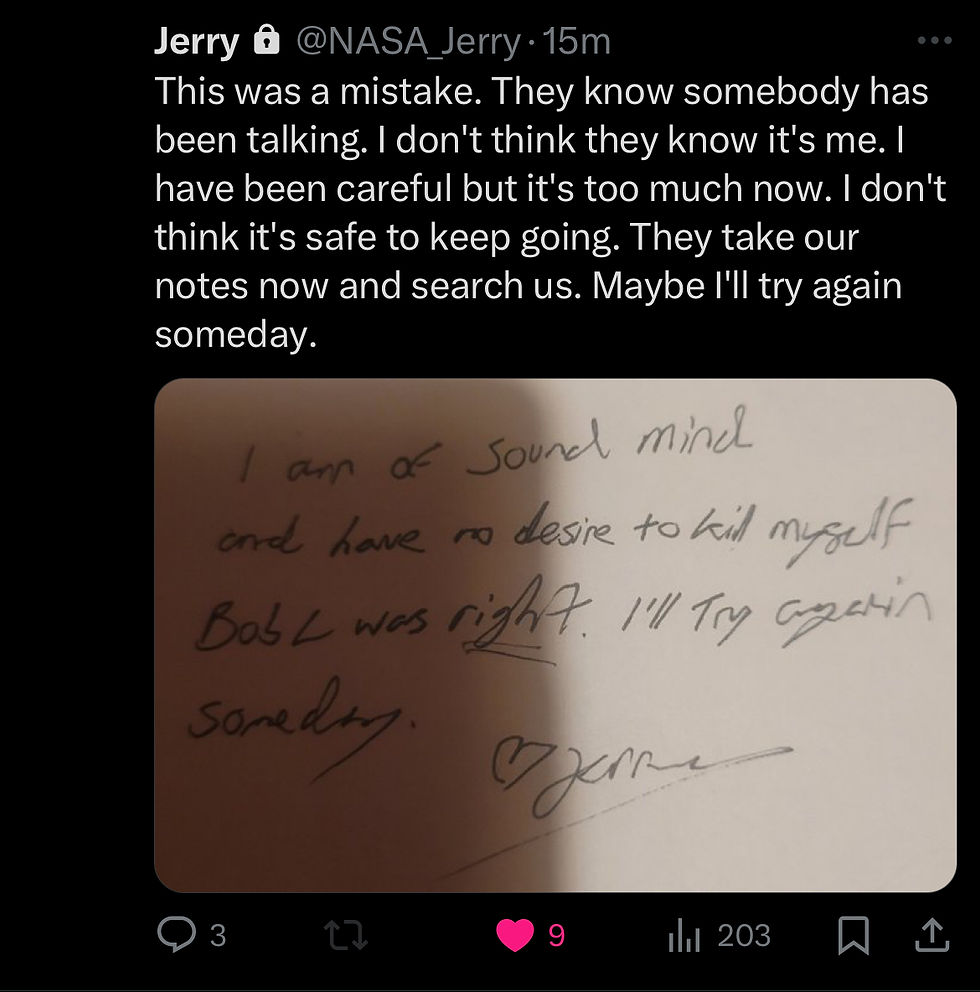Click the 15m timestamp

coord(576,42)
